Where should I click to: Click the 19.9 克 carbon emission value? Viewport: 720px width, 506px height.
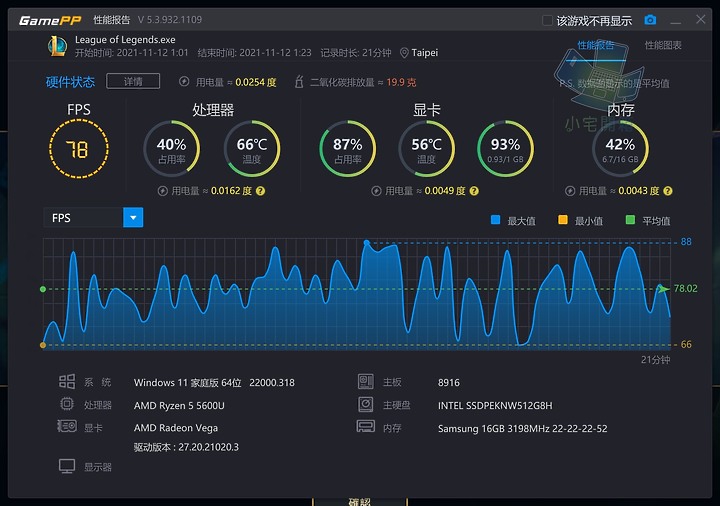pos(401,82)
